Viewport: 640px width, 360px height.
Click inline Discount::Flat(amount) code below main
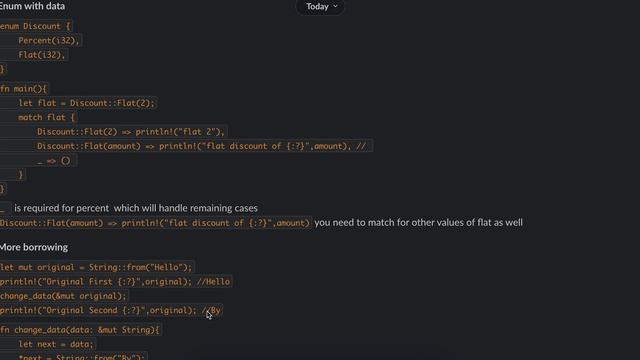tap(155, 223)
